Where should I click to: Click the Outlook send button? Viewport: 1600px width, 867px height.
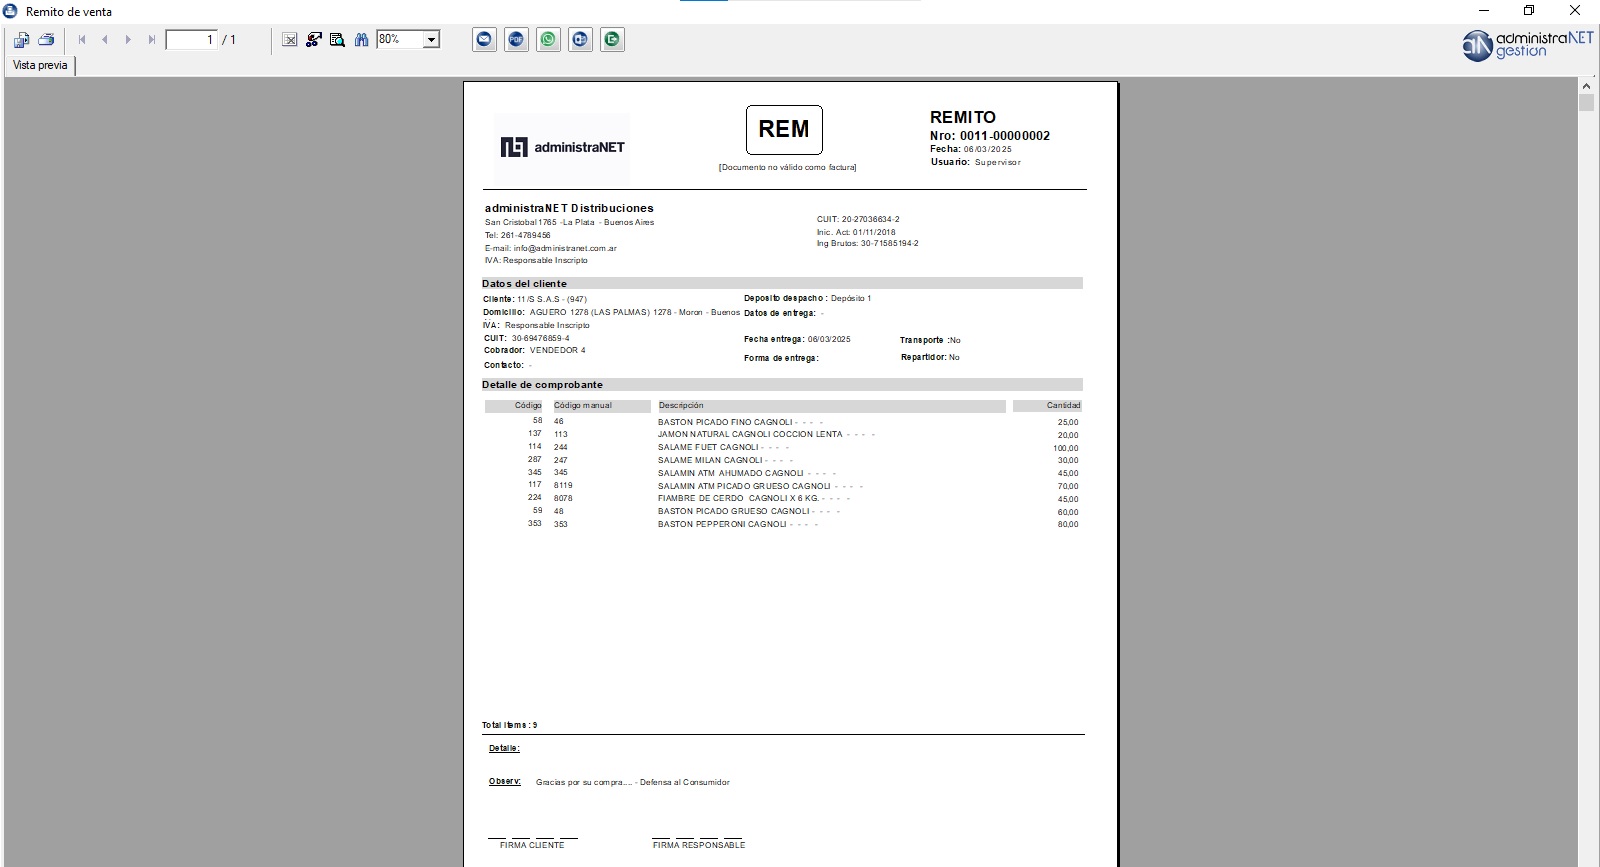point(581,40)
